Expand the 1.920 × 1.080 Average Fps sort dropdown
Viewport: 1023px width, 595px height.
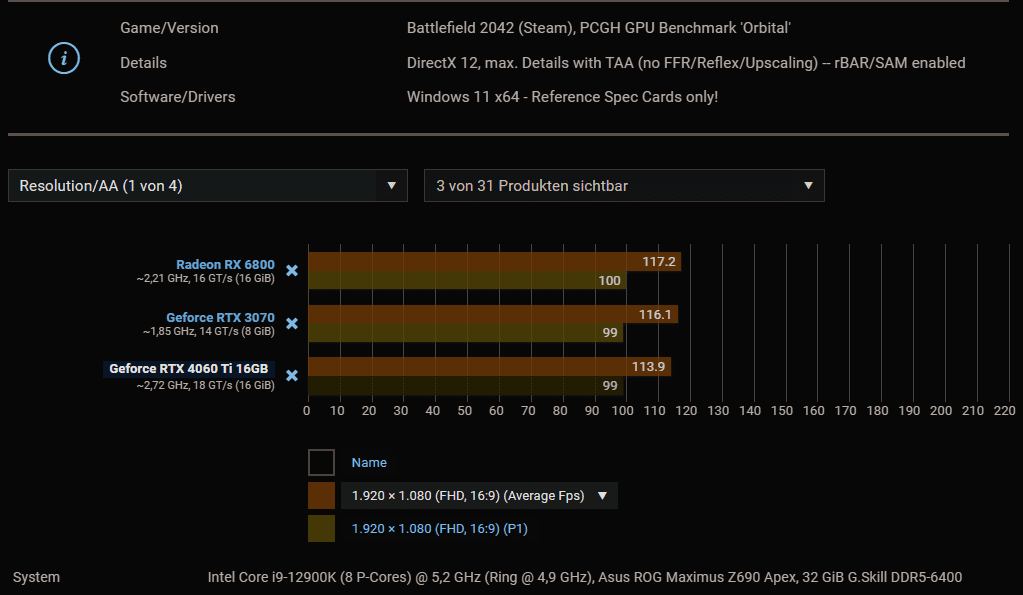(479, 496)
